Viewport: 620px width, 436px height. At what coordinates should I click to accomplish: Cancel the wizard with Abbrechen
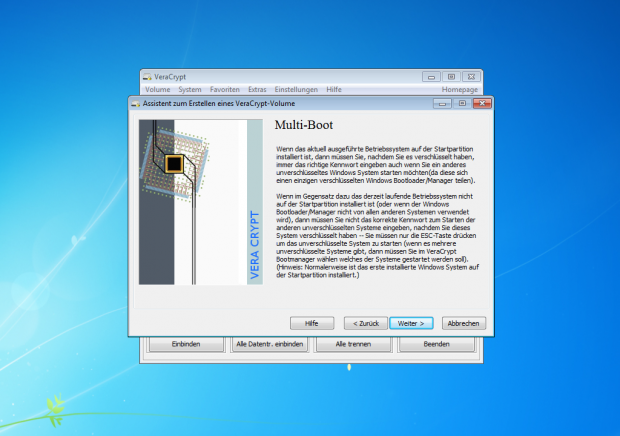coord(463,323)
